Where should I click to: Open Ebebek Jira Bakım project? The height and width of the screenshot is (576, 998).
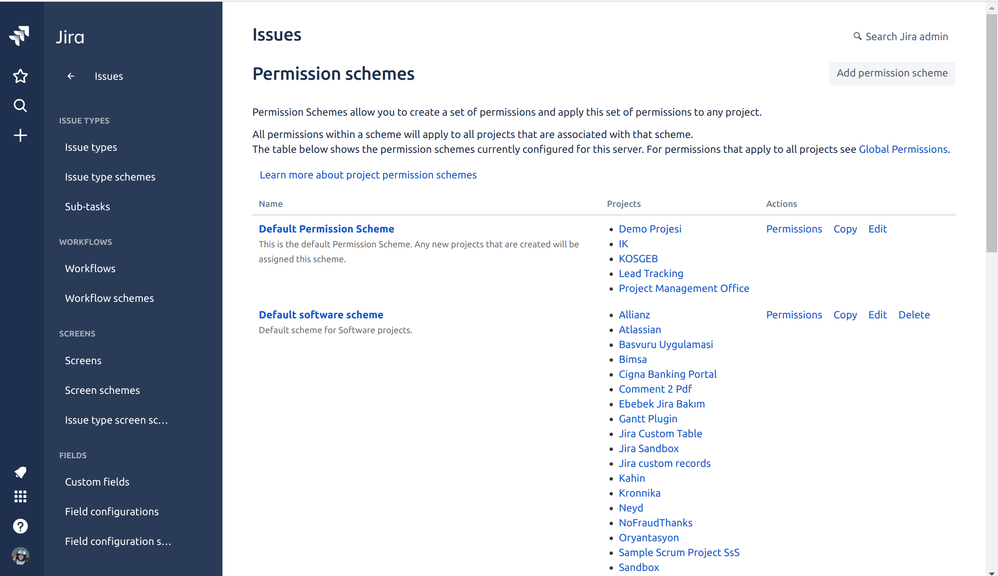coord(662,404)
